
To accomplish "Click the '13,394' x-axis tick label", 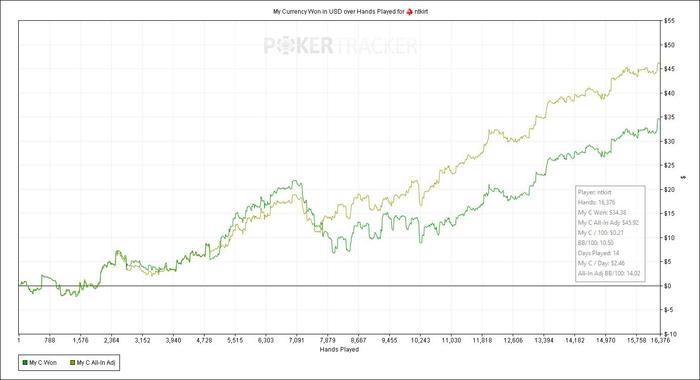I will pyautogui.click(x=543, y=340).
